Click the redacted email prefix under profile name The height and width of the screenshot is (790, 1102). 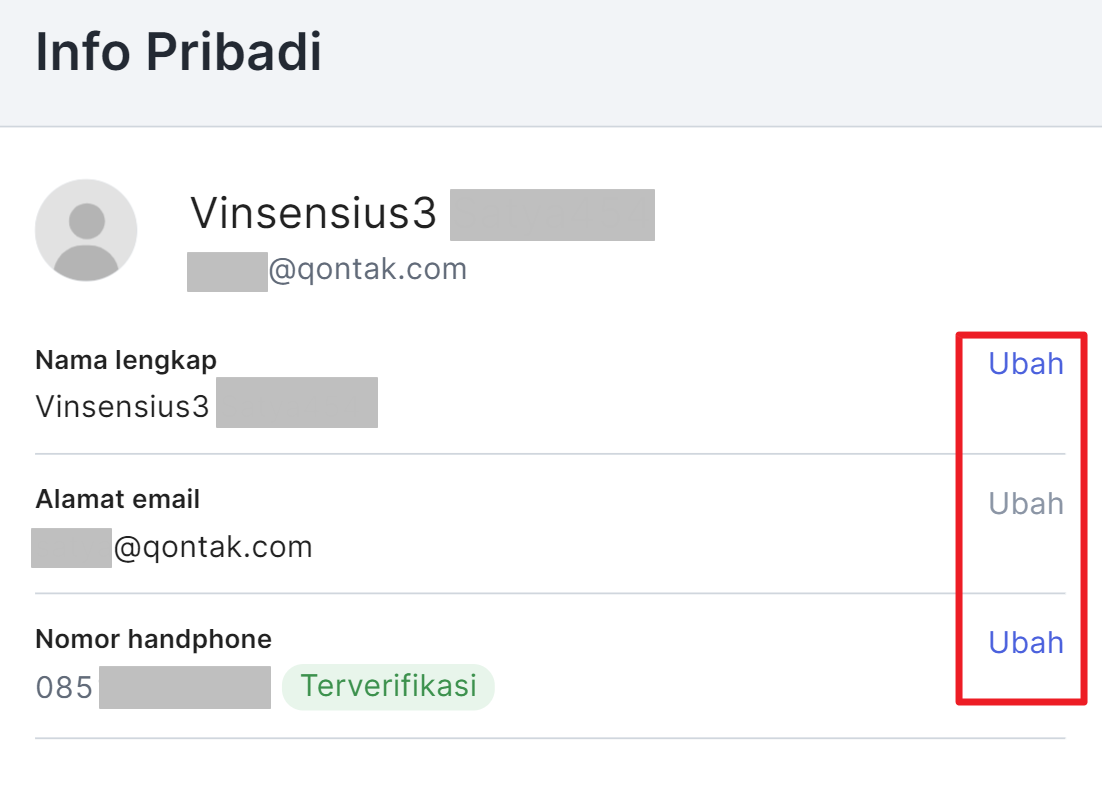coord(227,271)
